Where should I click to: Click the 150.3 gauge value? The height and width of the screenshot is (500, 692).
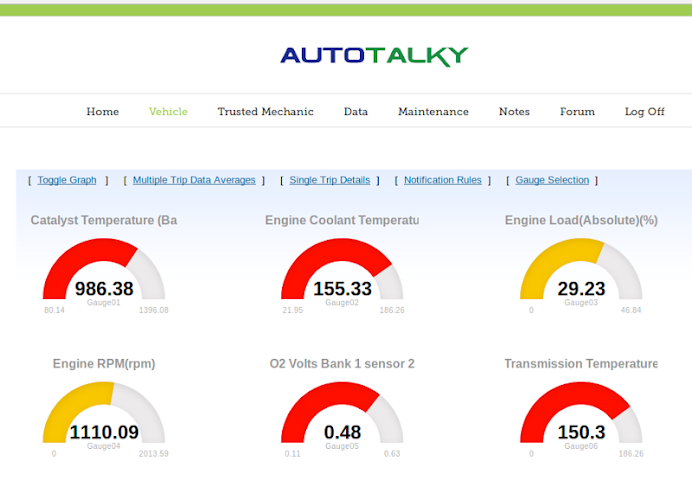581,432
